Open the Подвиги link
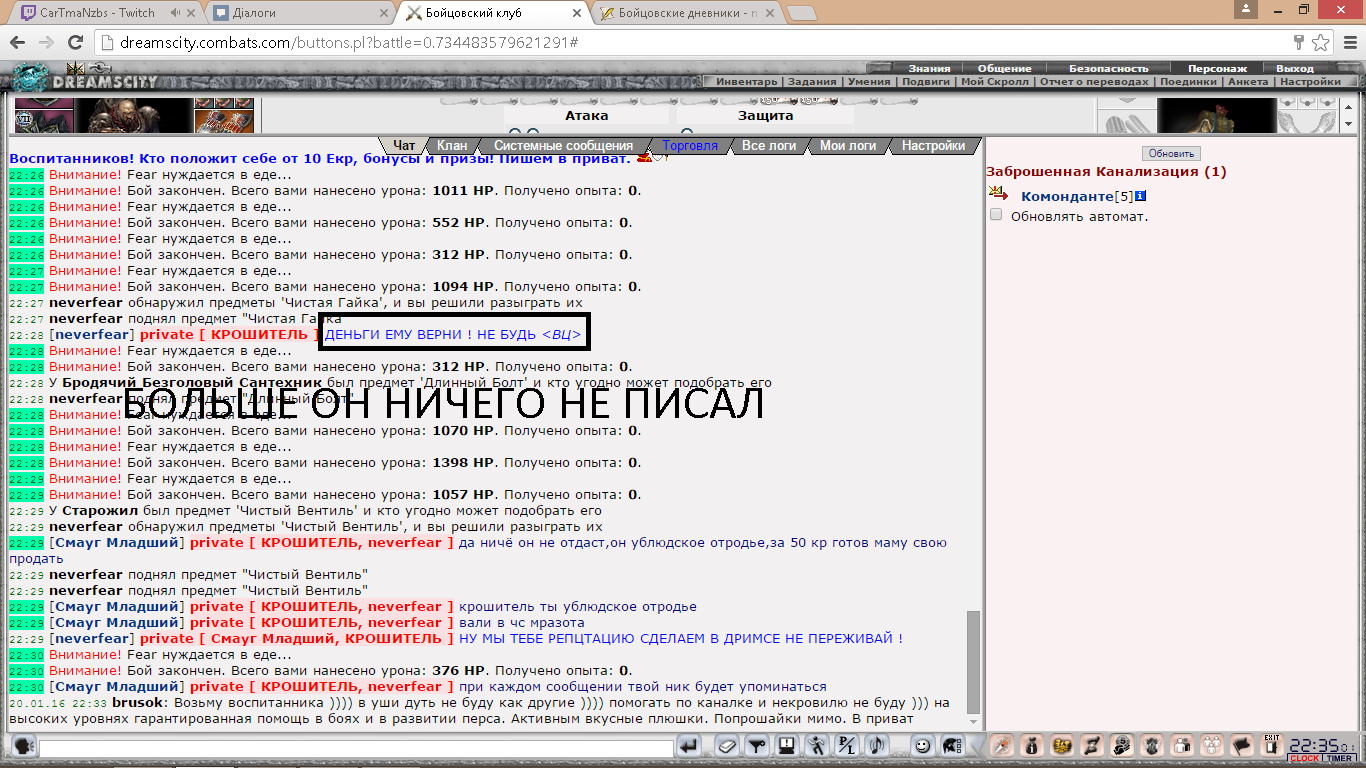This screenshot has height=768, width=1366. [926, 82]
